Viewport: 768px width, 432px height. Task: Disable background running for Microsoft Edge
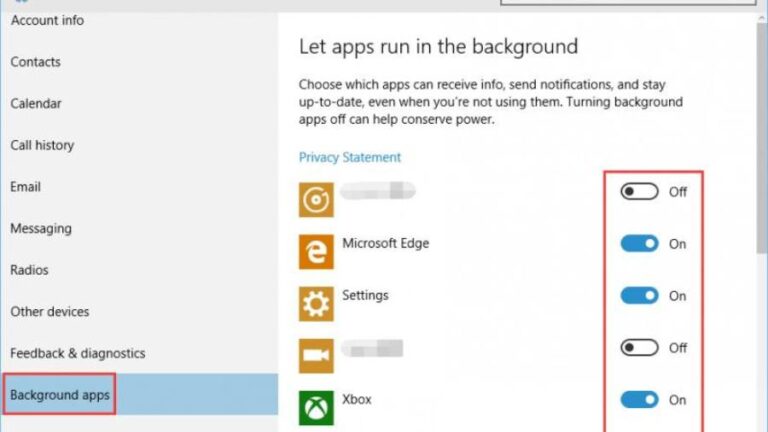point(639,243)
